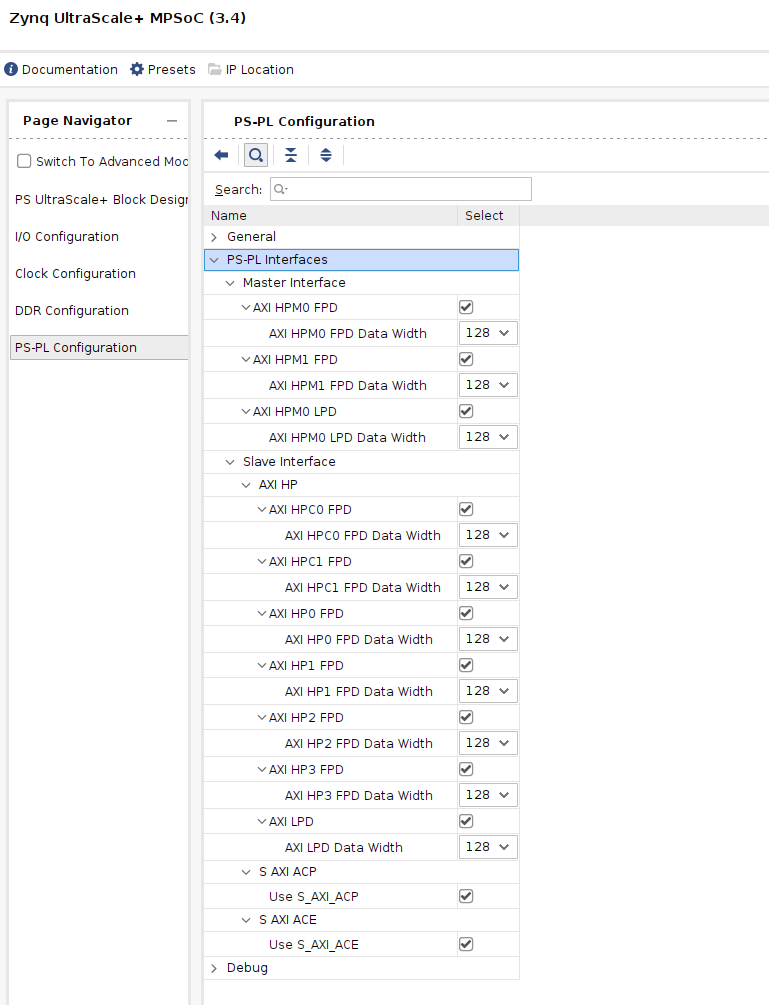Open AXI HPC1 FPD Data Width dropdown
Viewport: 769px width, 1005px height.
tap(488, 586)
